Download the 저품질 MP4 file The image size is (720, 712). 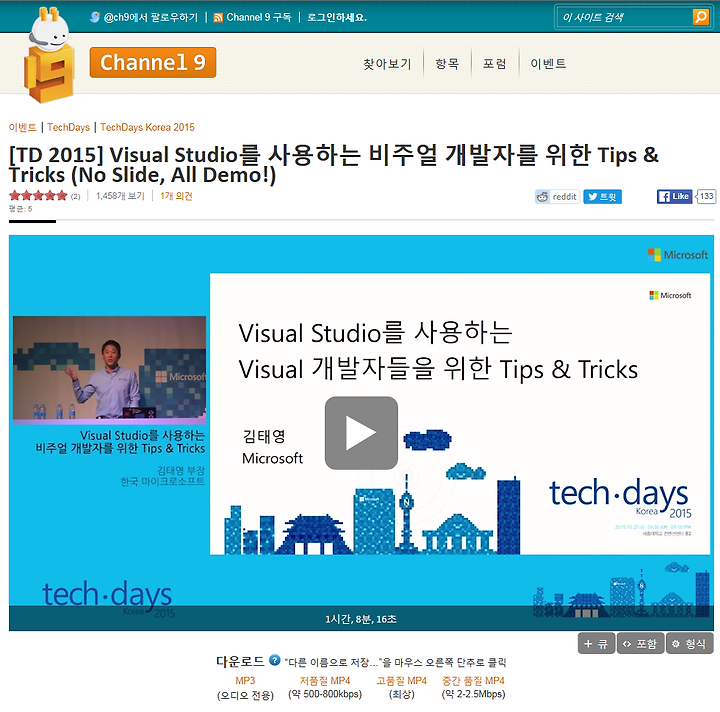pyautogui.click(x=325, y=680)
